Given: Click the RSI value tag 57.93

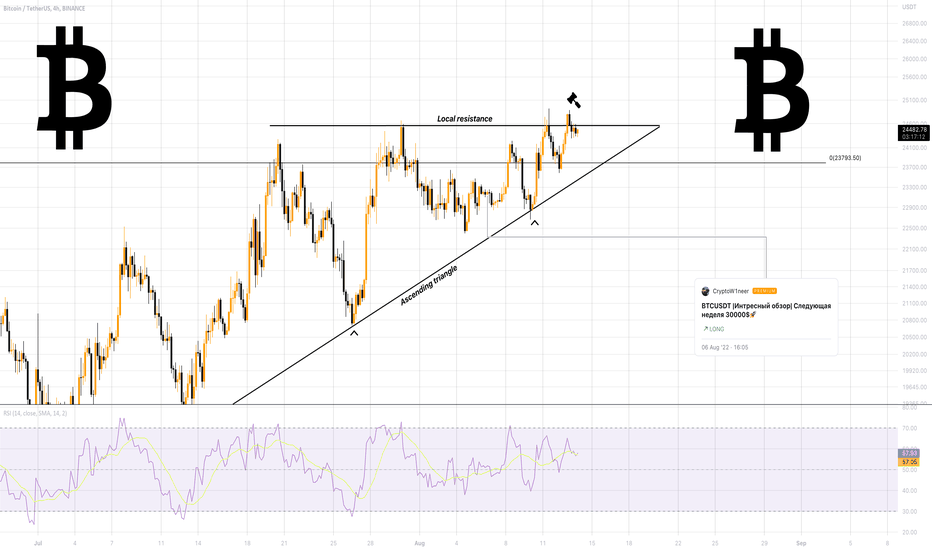Looking at the screenshot, I should coord(909,454).
